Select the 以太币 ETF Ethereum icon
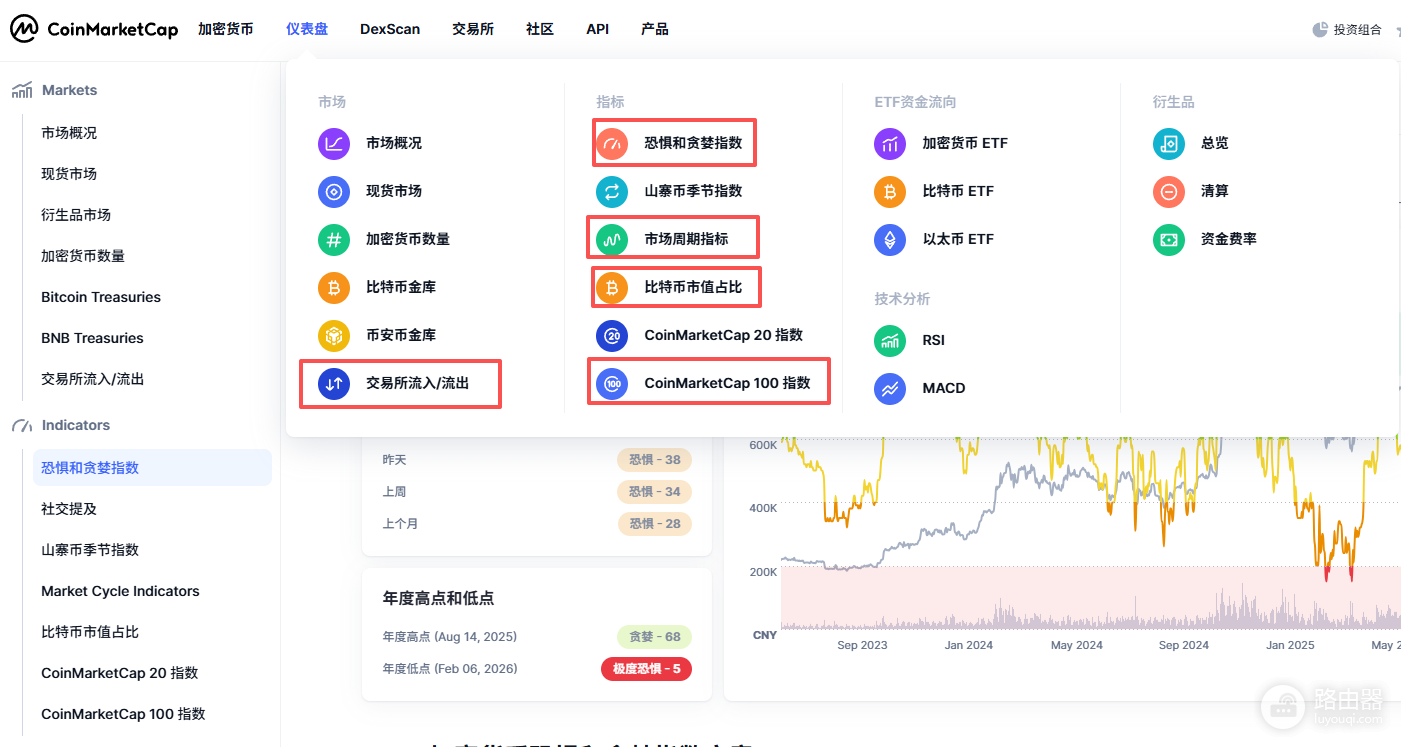This screenshot has width=1401, height=747. point(890,239)
